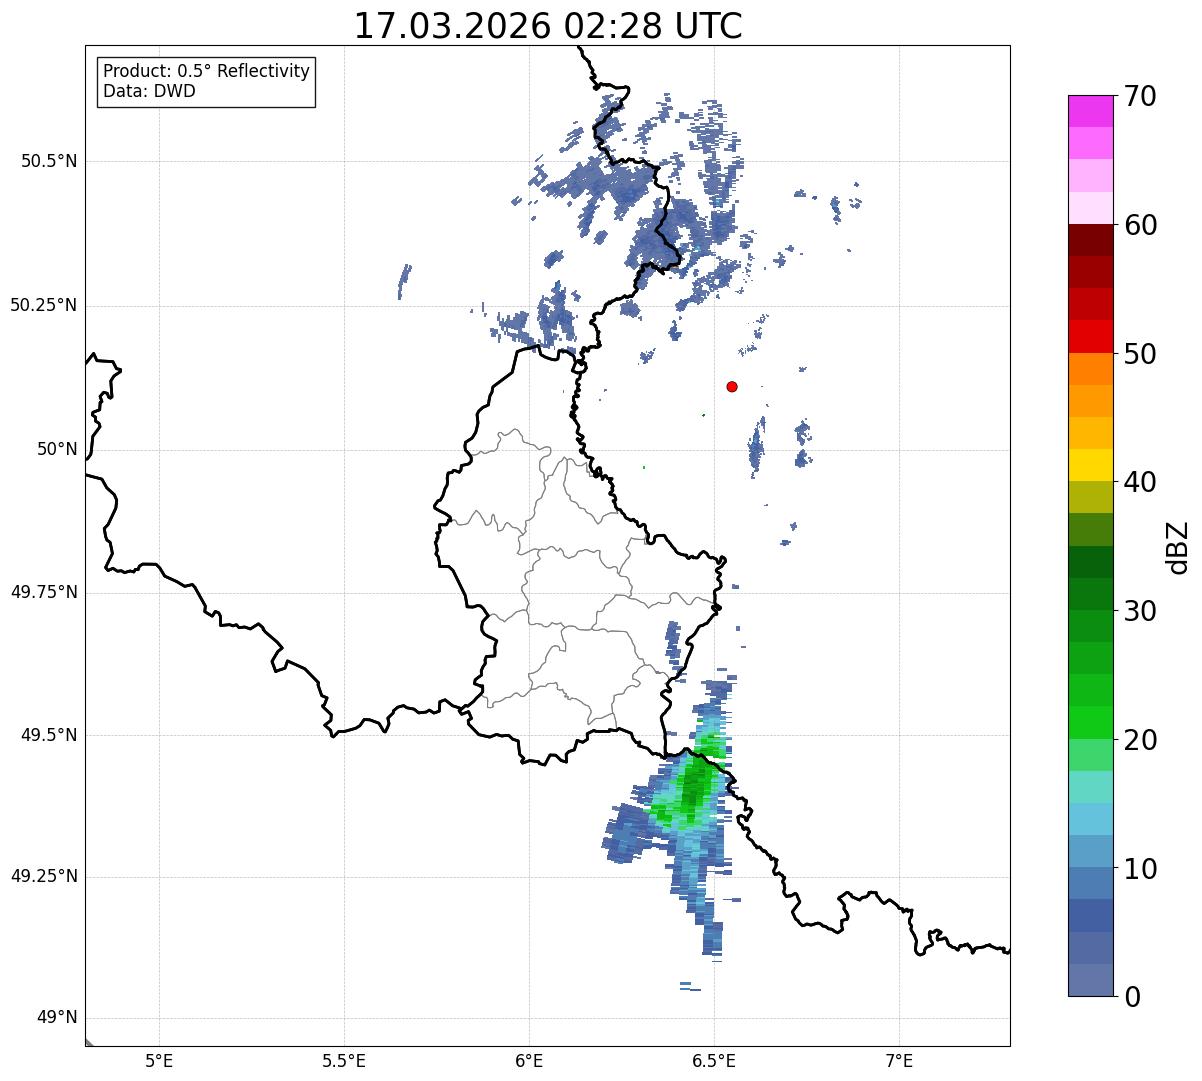
Task: Pick the orange swatch just below 50
Action: pyautogui.click(x=1091, y=369)
